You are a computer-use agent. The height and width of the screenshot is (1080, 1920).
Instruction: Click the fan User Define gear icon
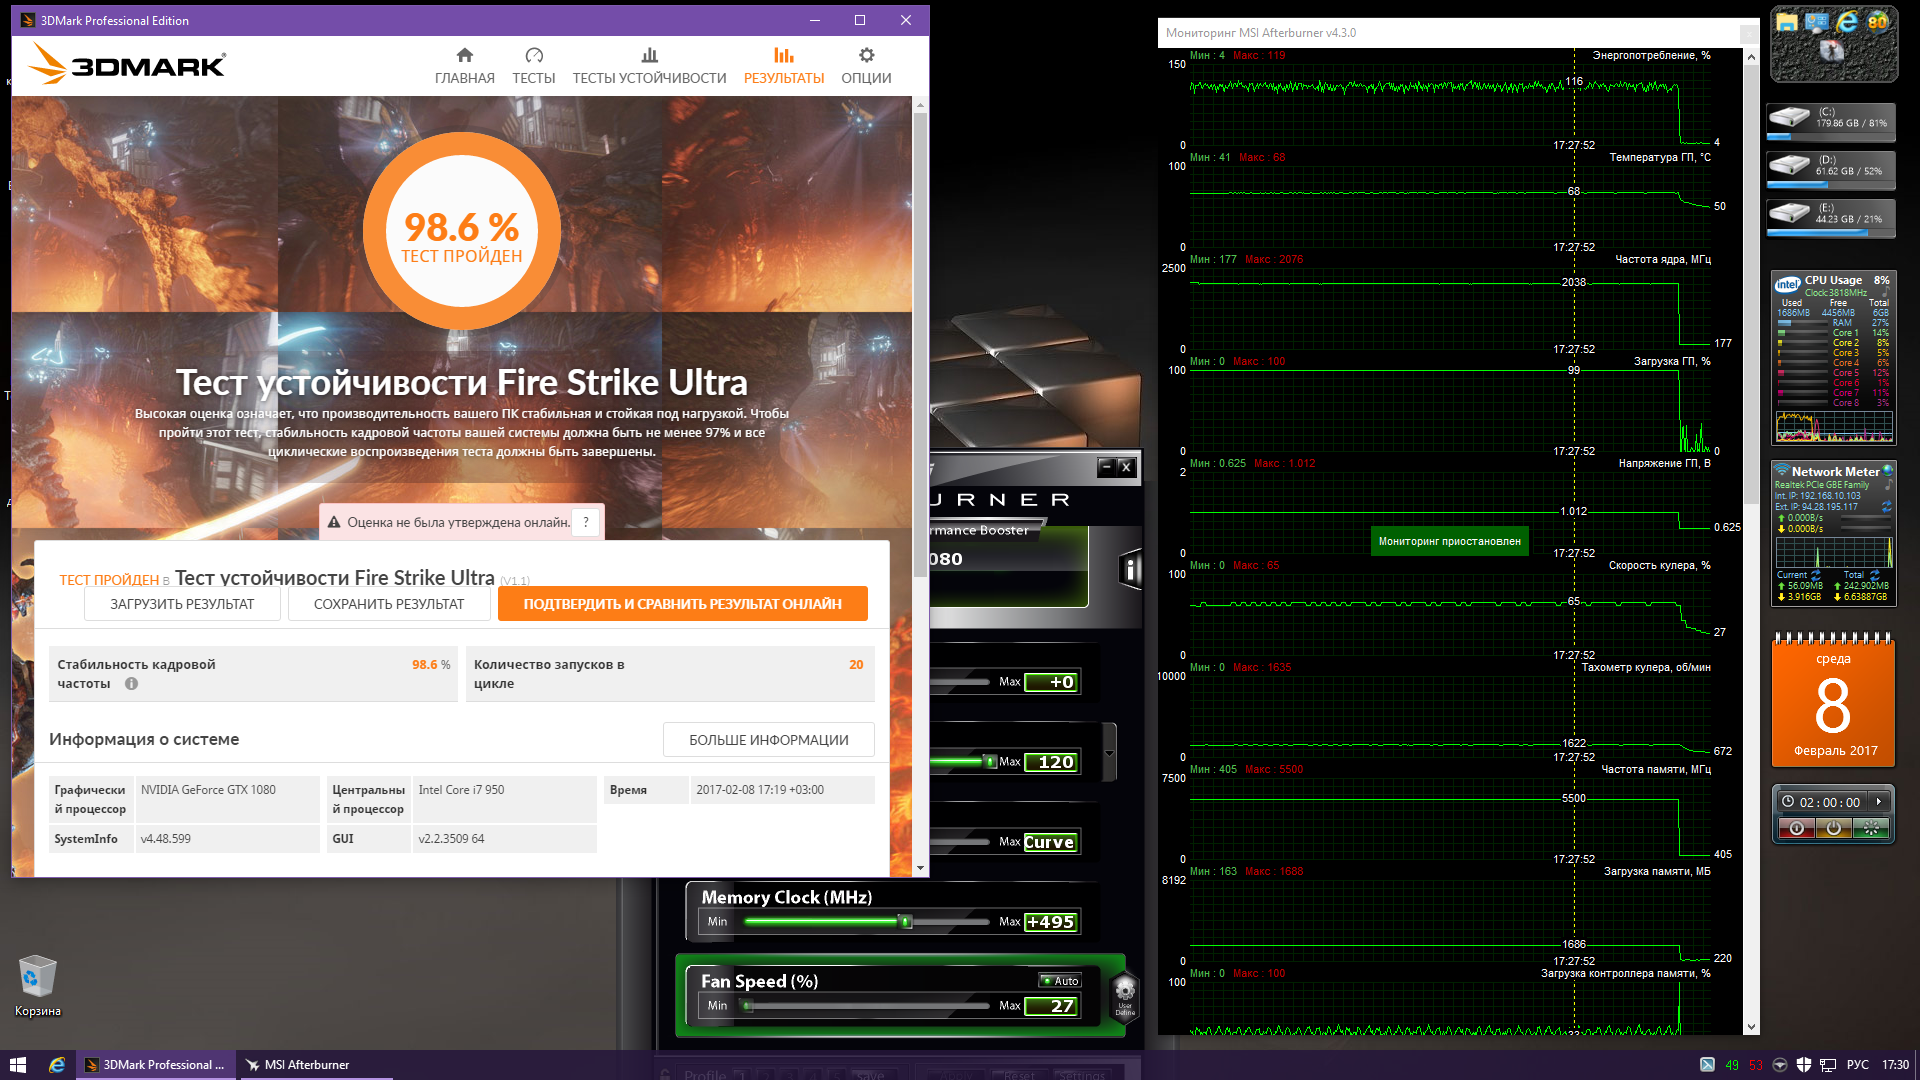pyautogui.click(x=1125, y=992)
